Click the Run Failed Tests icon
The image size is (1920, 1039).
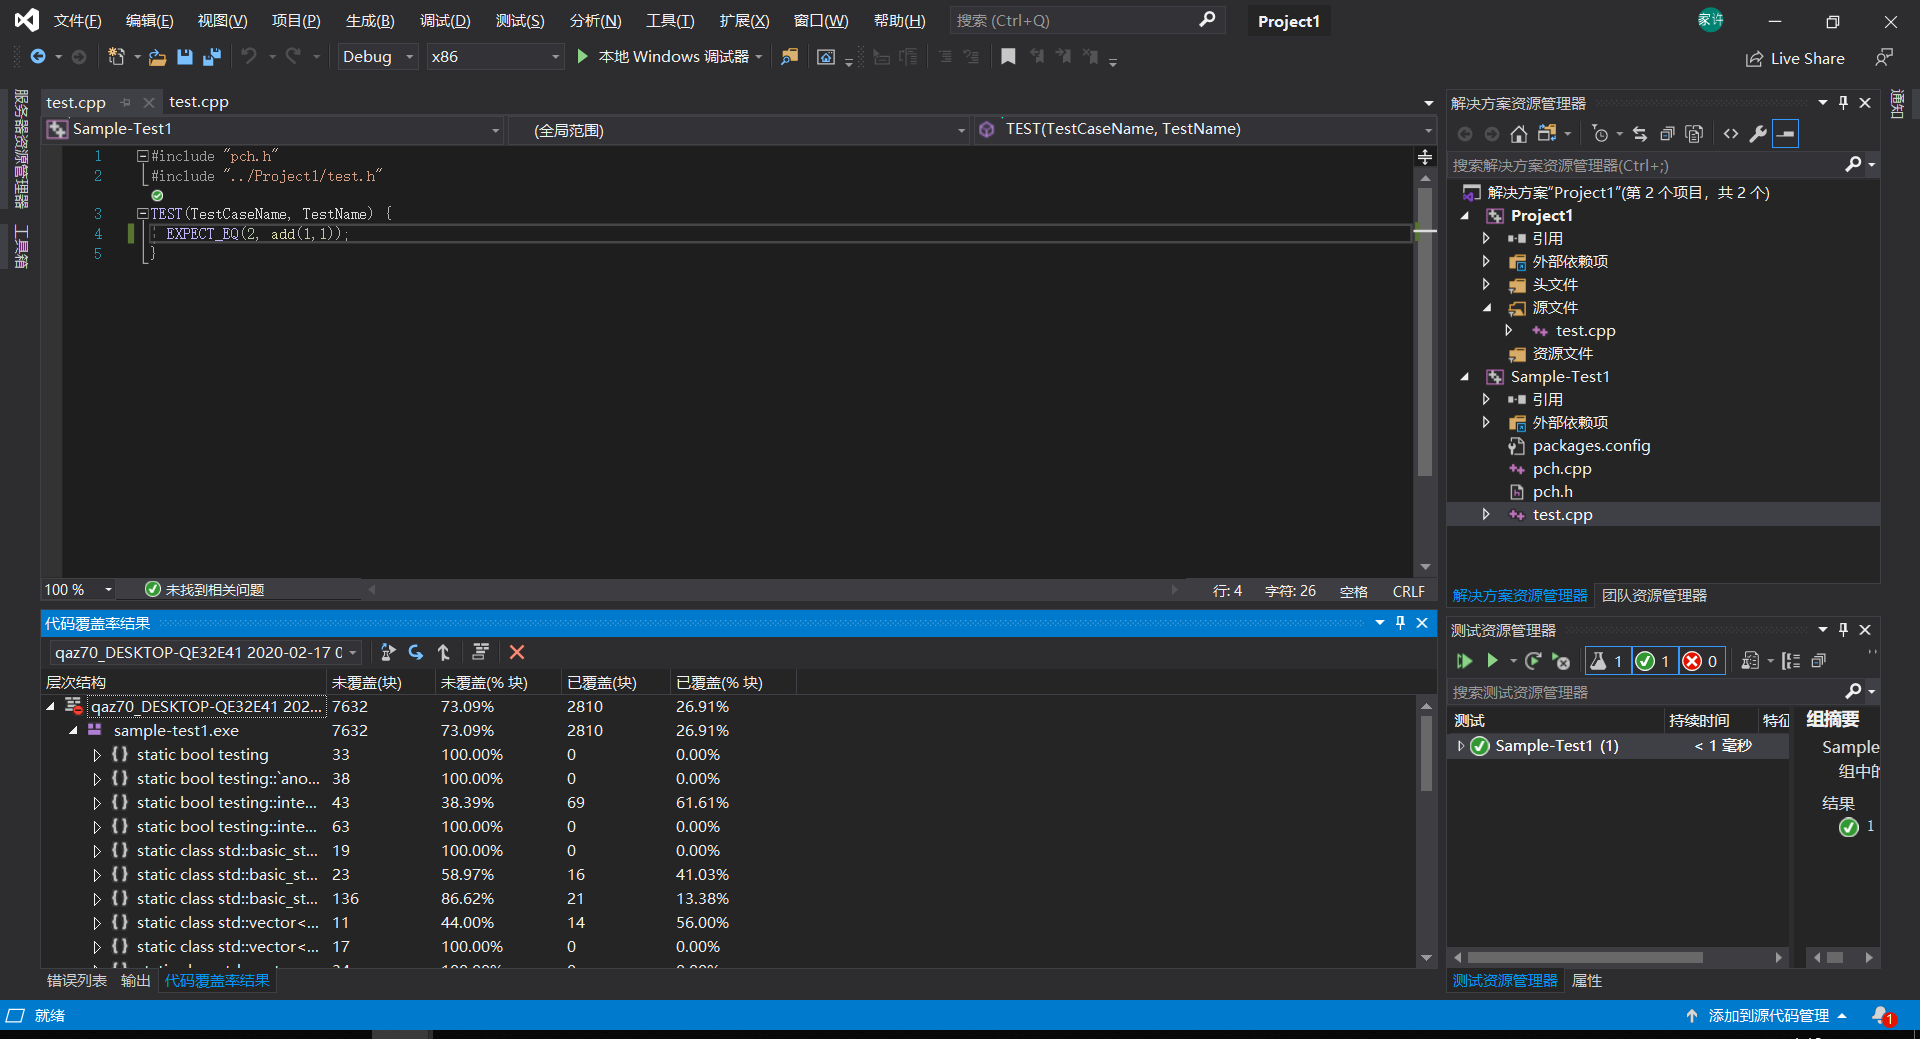coord(1560,661)
